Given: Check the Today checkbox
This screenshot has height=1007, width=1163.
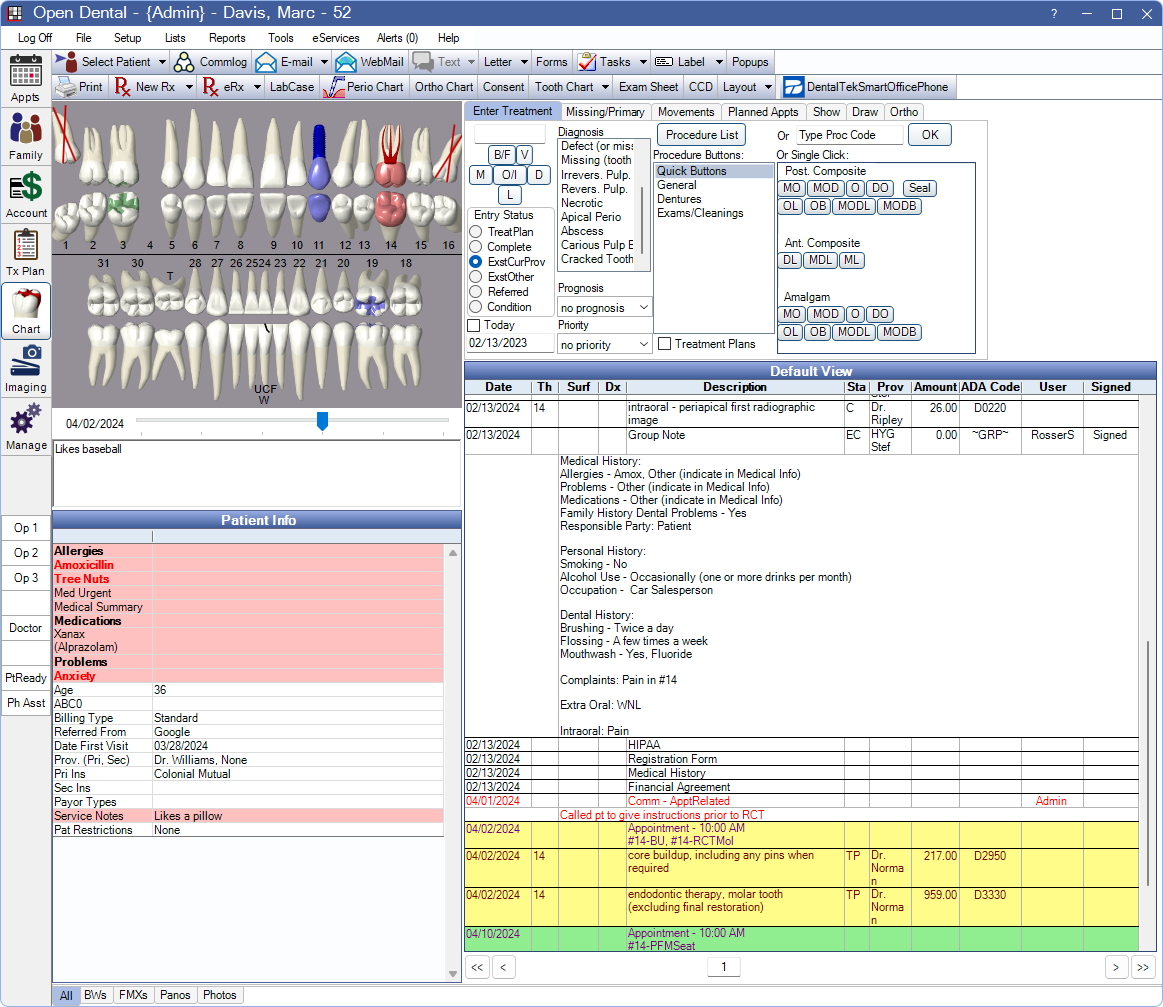Looking at the screenshot, I should [474, 325].
